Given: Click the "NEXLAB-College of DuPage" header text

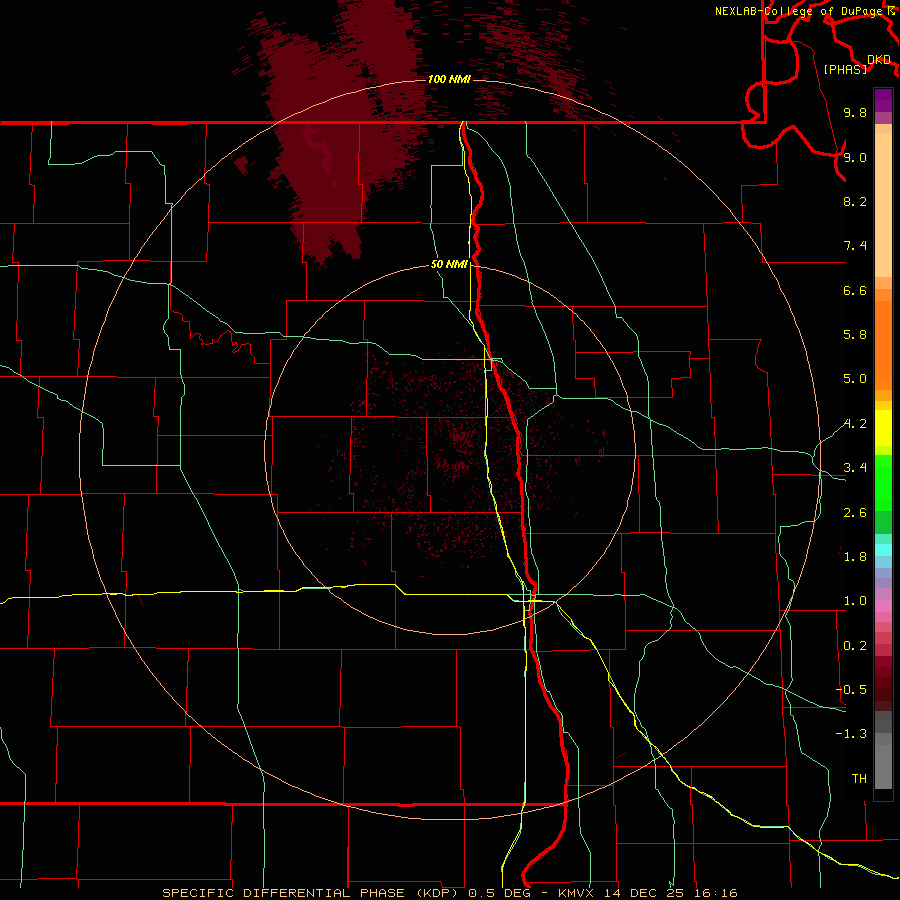Looking at the screenshot, I should point(800,11).
